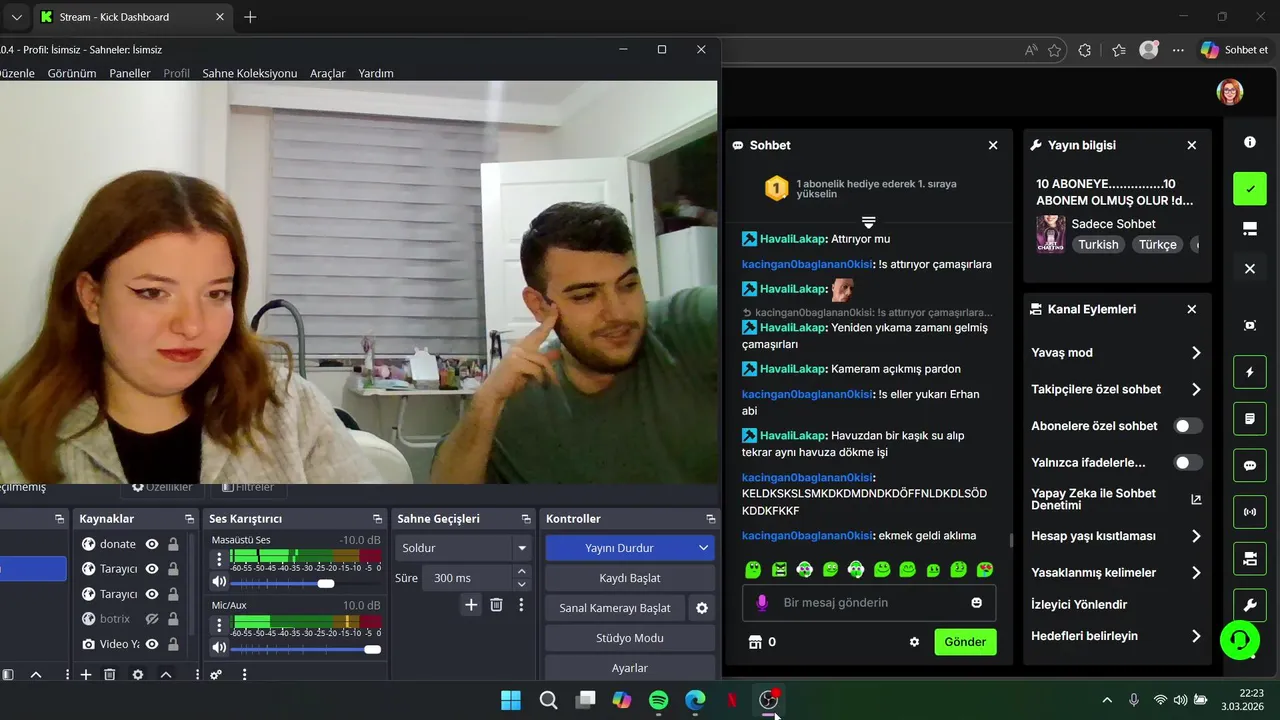The height and width of the screenshot is (720, 1280).
Task: Open Windows Start menu
Action: pos(511,700)
